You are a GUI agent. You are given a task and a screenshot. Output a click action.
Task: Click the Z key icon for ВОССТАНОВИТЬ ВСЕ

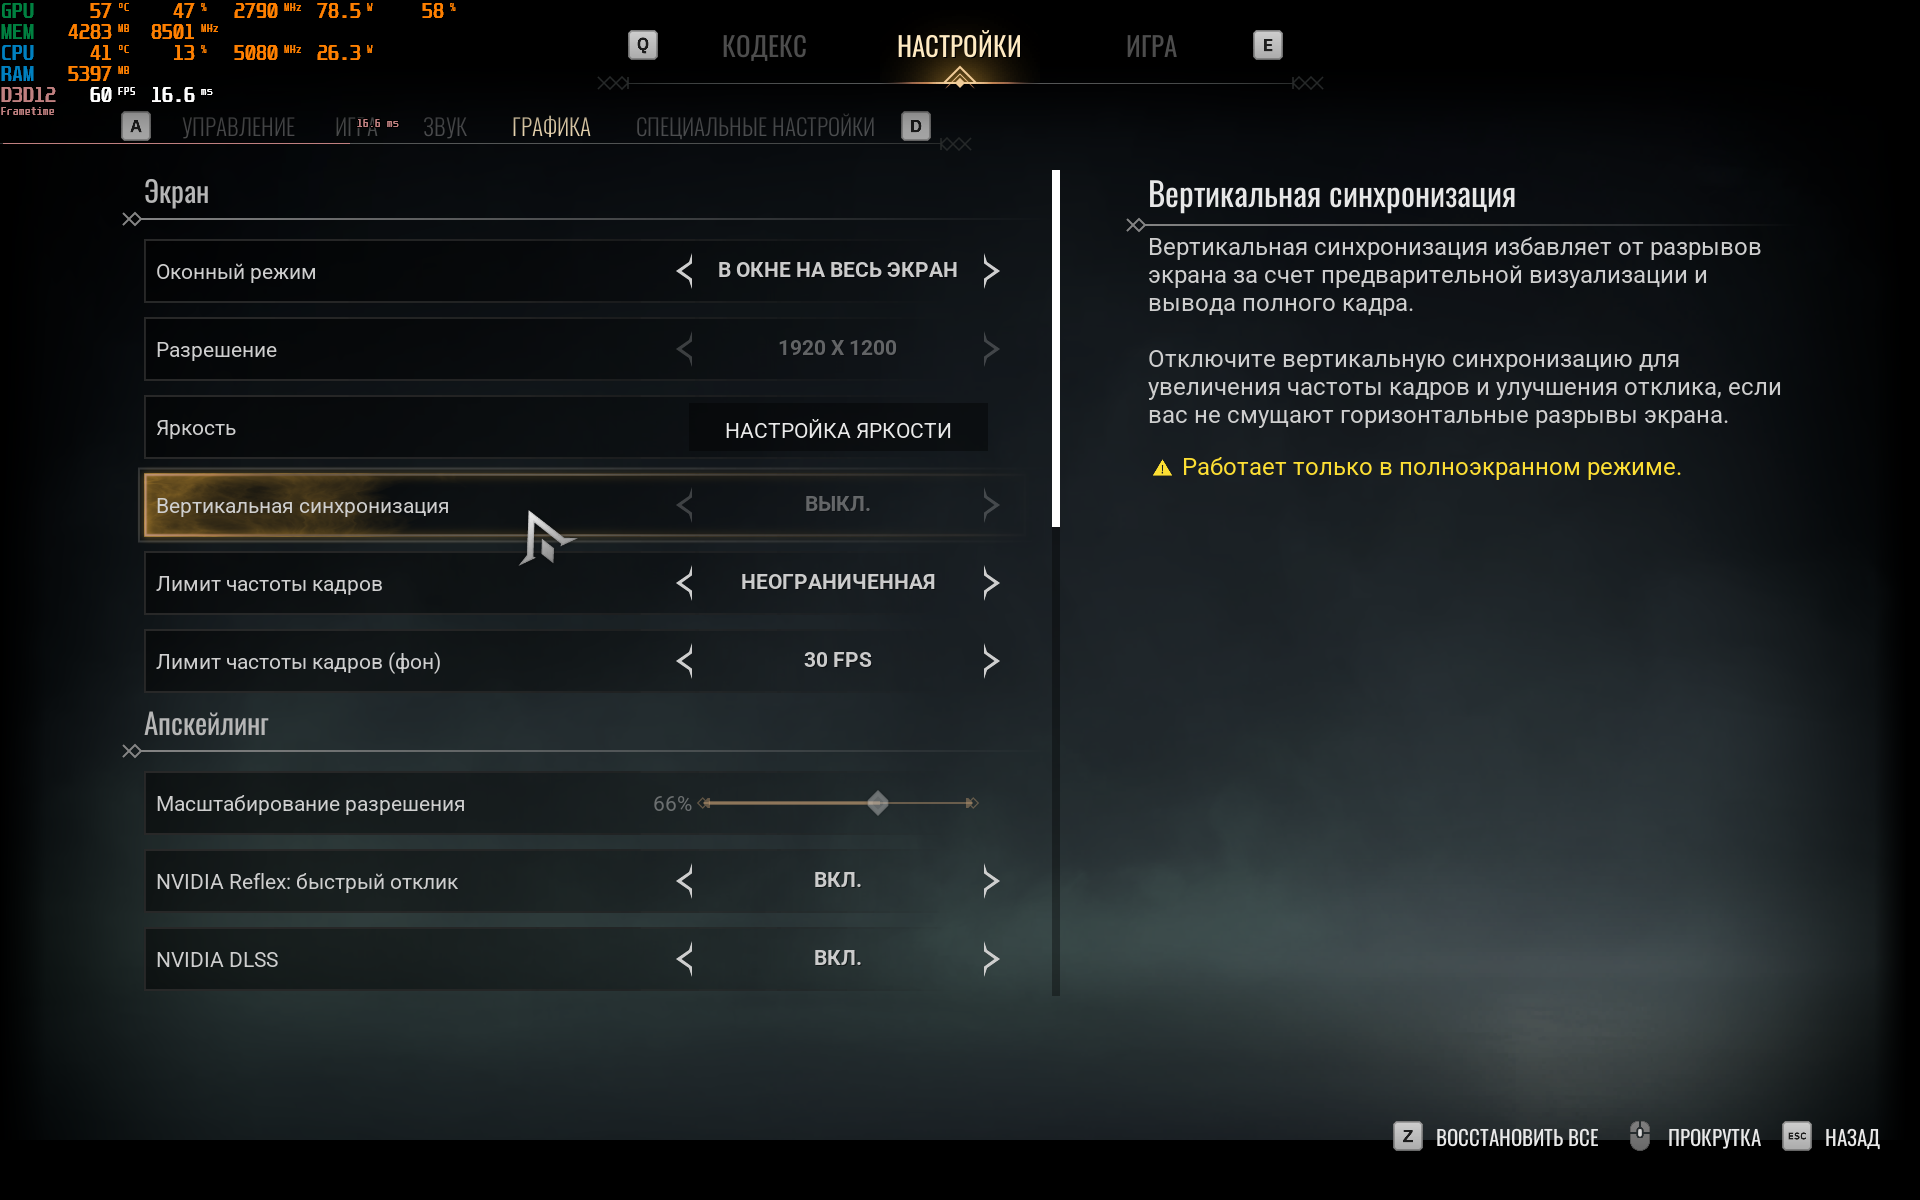pos(1407,1136)
